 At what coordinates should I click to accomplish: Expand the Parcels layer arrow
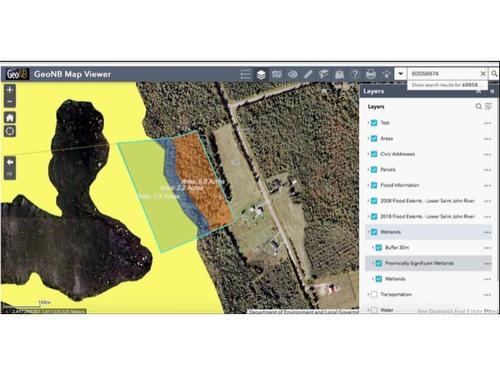point(368,169)
